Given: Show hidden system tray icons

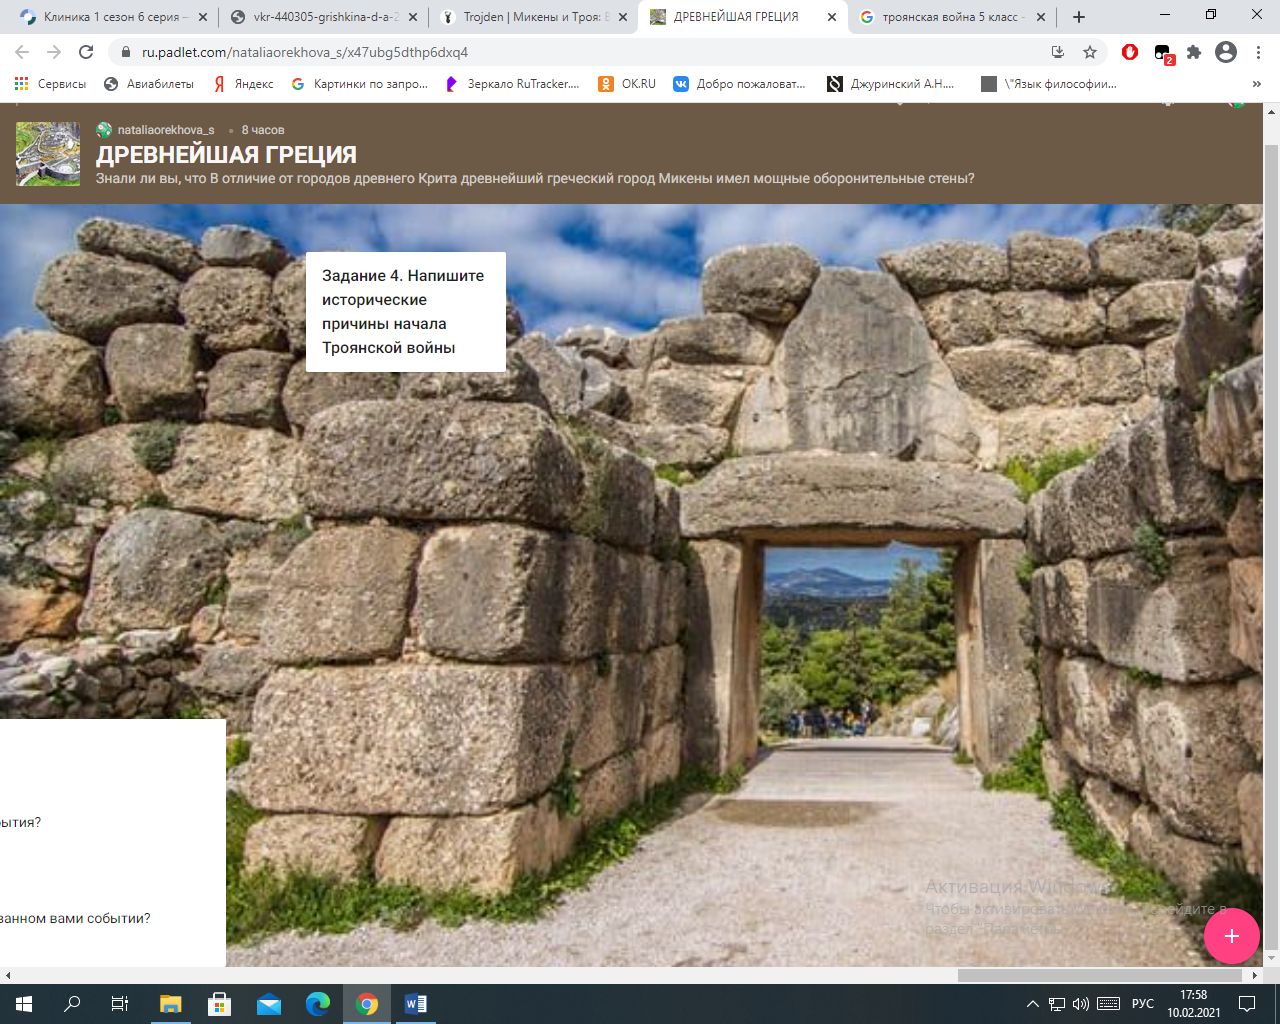Looking at the screenshot, I should tap(1033, 1004).
